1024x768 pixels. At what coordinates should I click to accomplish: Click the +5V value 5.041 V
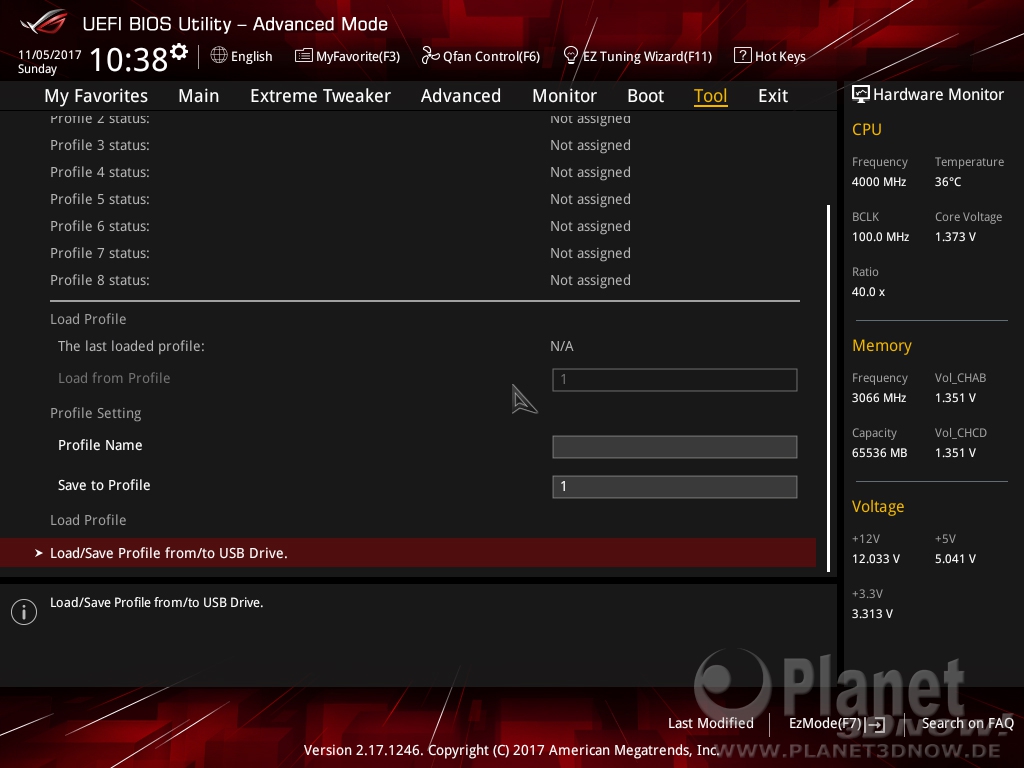click(955, 559)
